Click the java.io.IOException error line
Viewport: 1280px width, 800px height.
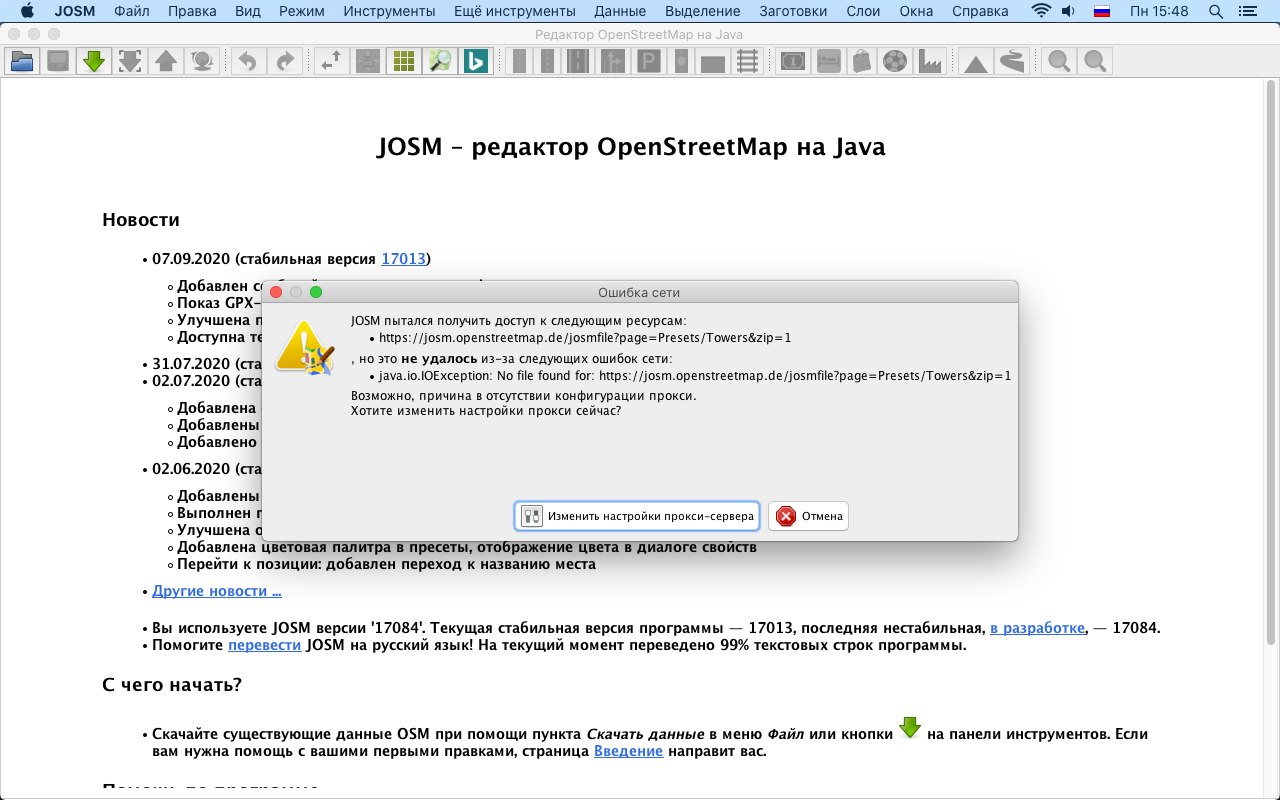[x=695, y=376]
